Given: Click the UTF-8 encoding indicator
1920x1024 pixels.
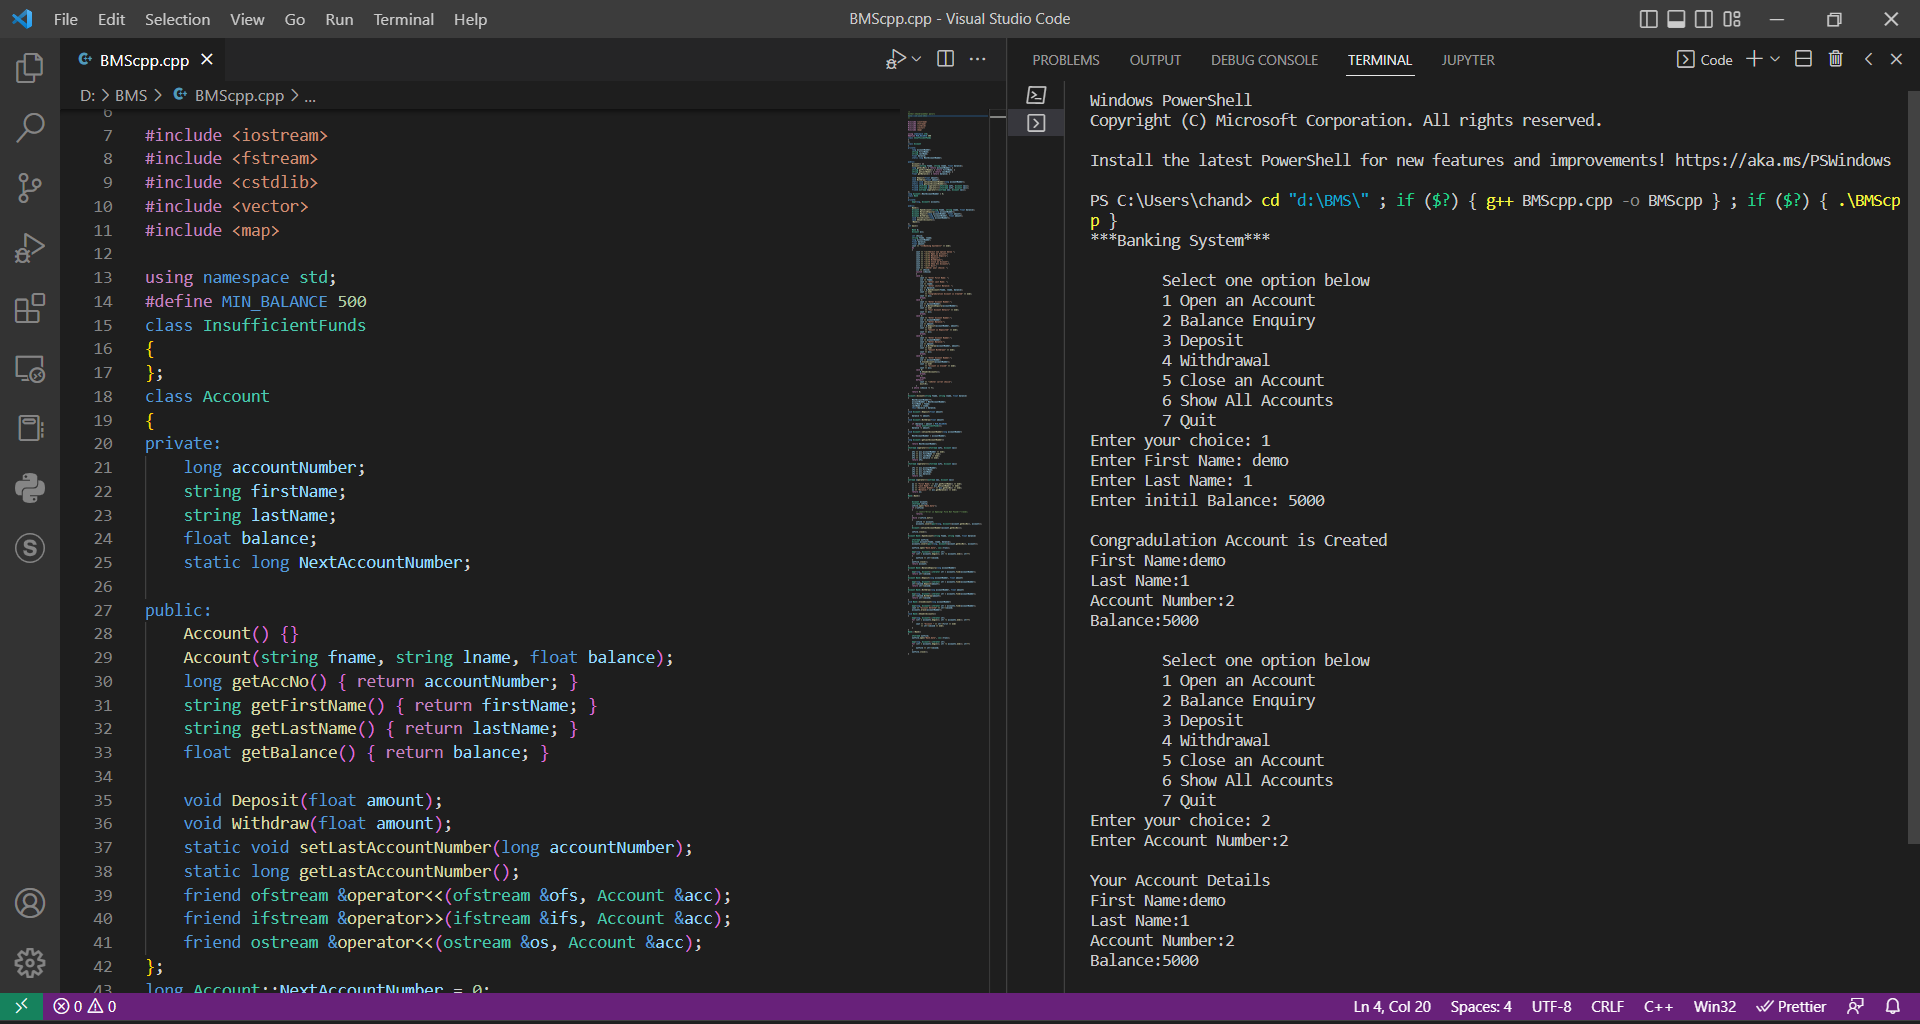Looking at the screenshot, I should coord(1551,1006).
